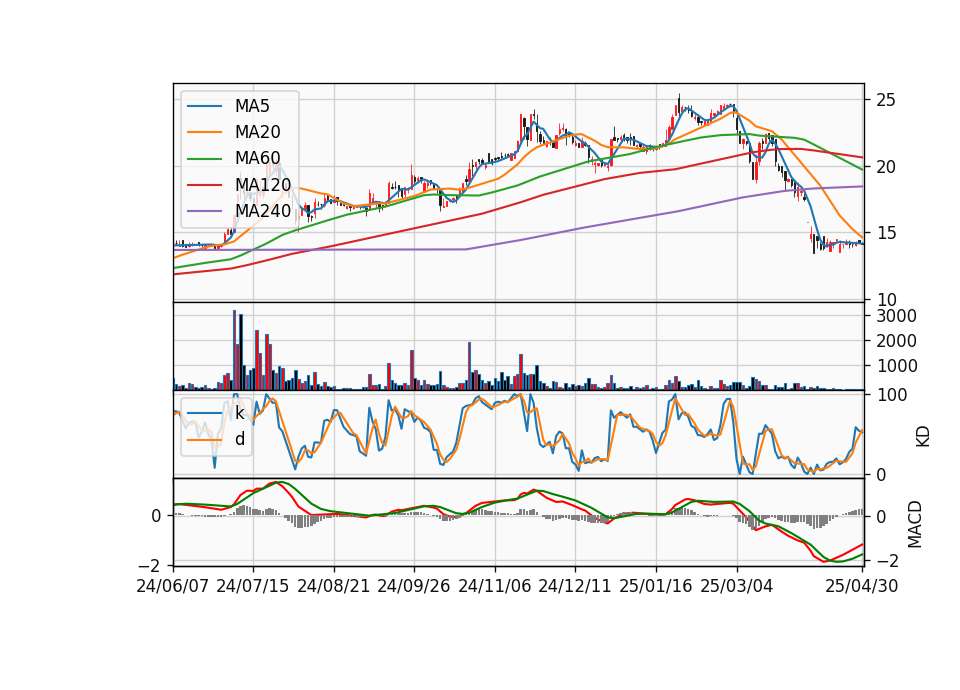This screenshot has height=690, width=960.
Task: Click the price axis value 10
Action: click(x=886, y=300)
